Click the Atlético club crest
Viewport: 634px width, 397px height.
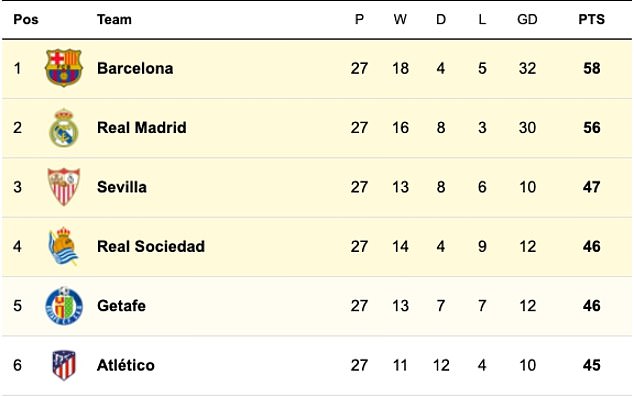tap(64, 365)
